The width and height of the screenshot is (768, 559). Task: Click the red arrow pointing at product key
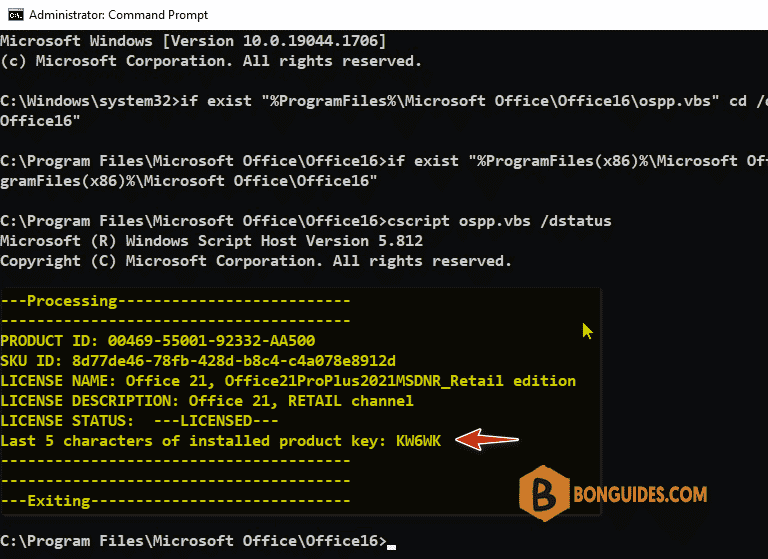pyautogui.click(x=487, y=439)
